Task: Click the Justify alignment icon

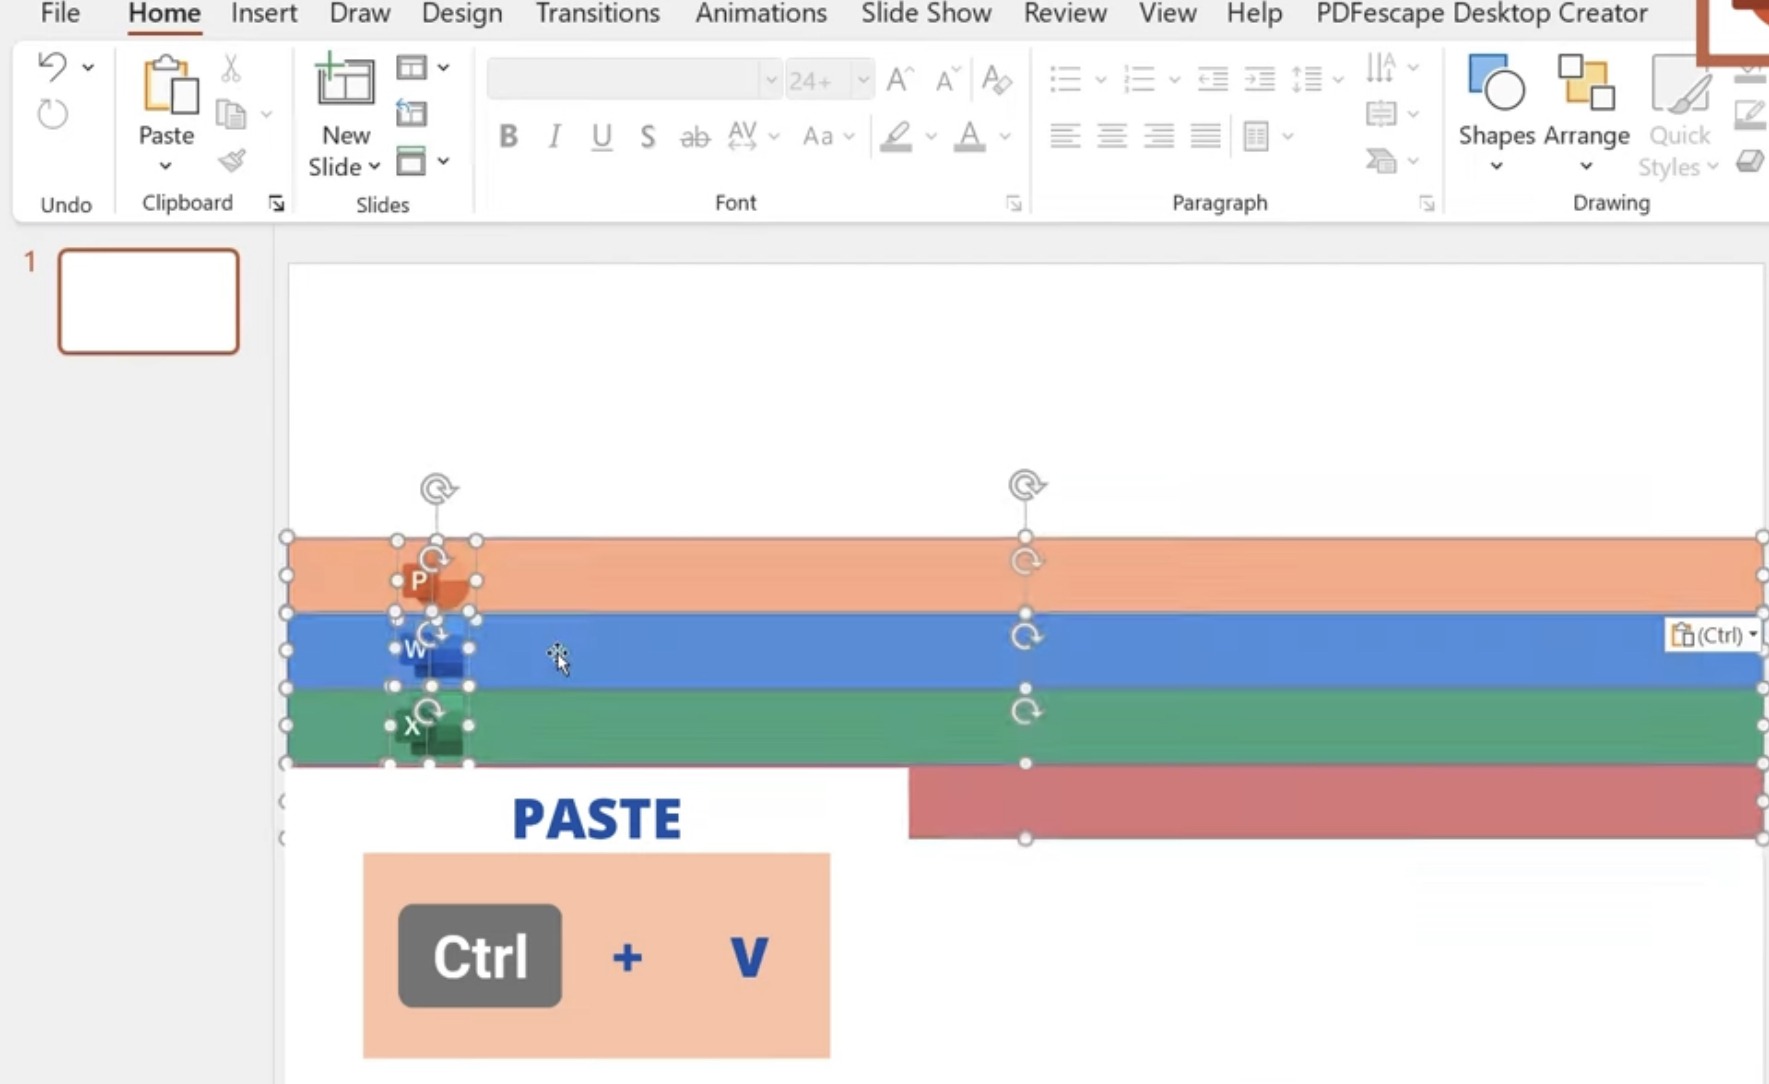Action: tap(1205, 136)
